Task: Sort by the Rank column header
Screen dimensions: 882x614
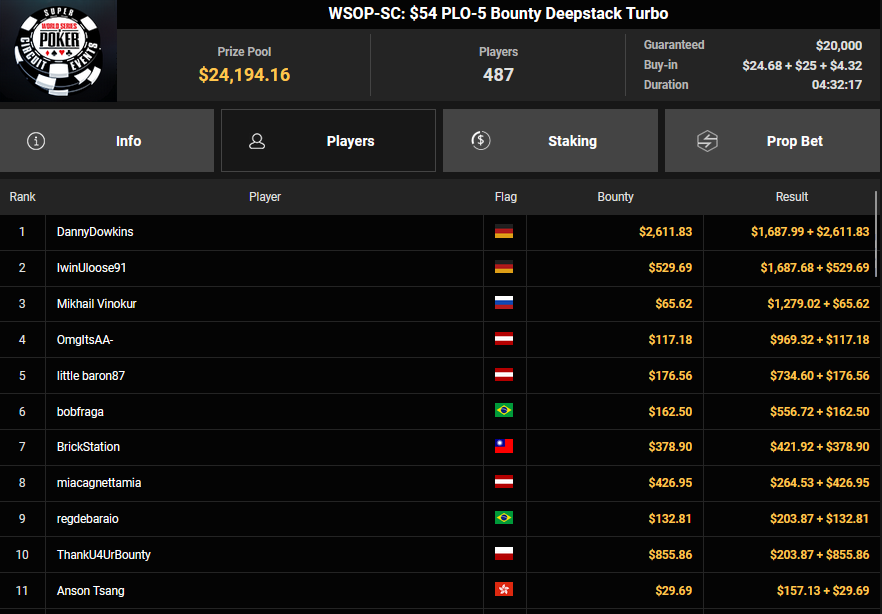Action: tap(22, 197)
